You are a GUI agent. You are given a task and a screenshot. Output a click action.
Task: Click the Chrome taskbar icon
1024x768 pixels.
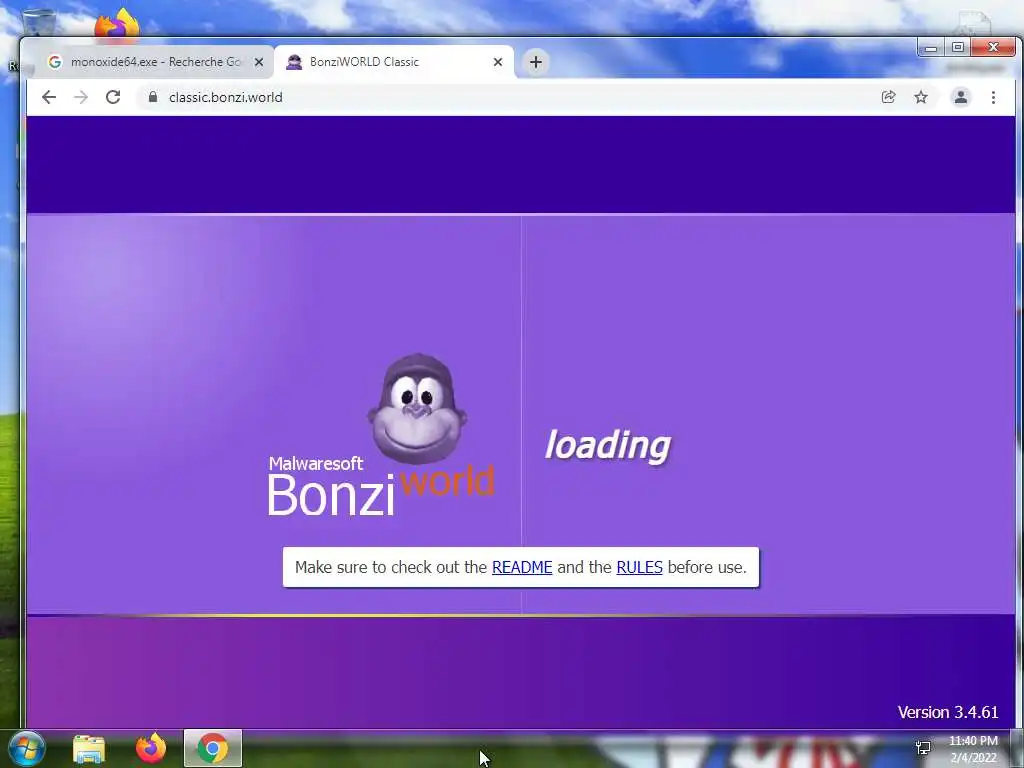pos(213,748)
